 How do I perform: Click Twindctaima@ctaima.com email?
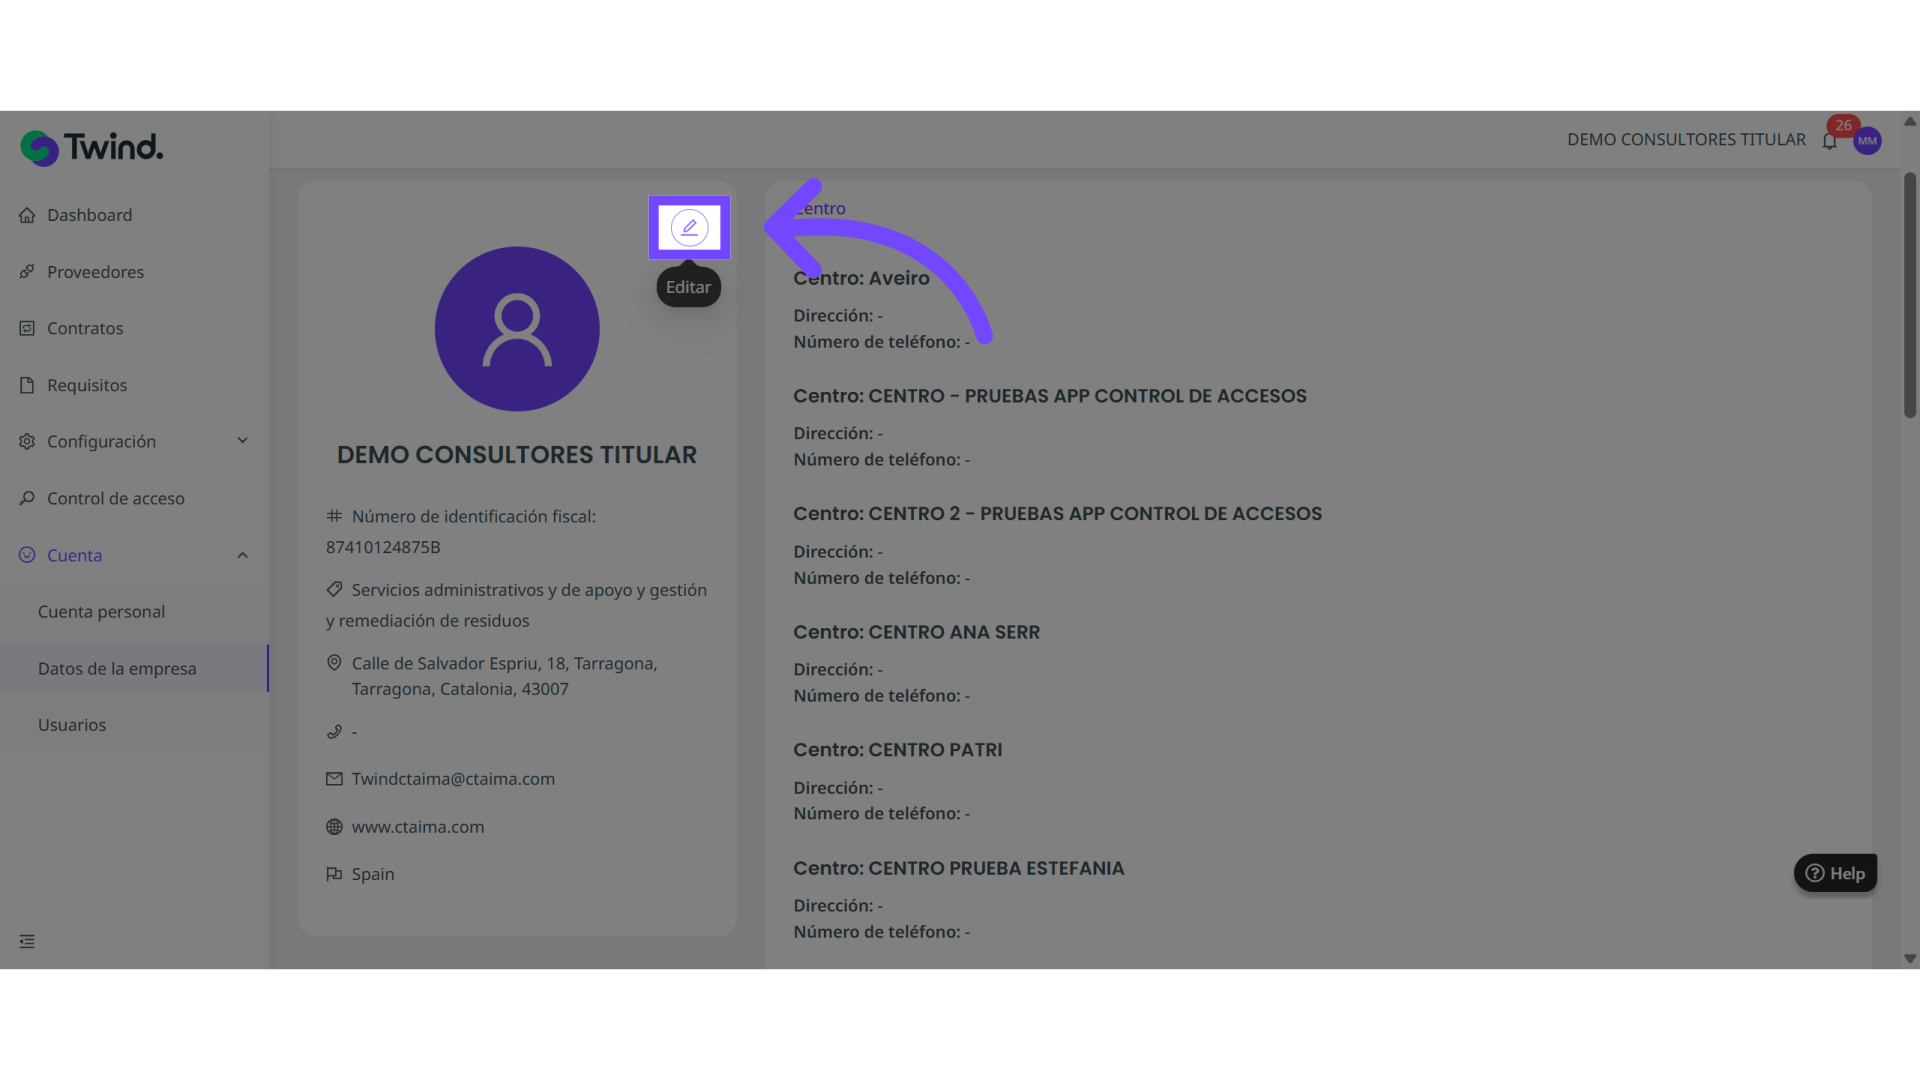(x=453, y=779)
